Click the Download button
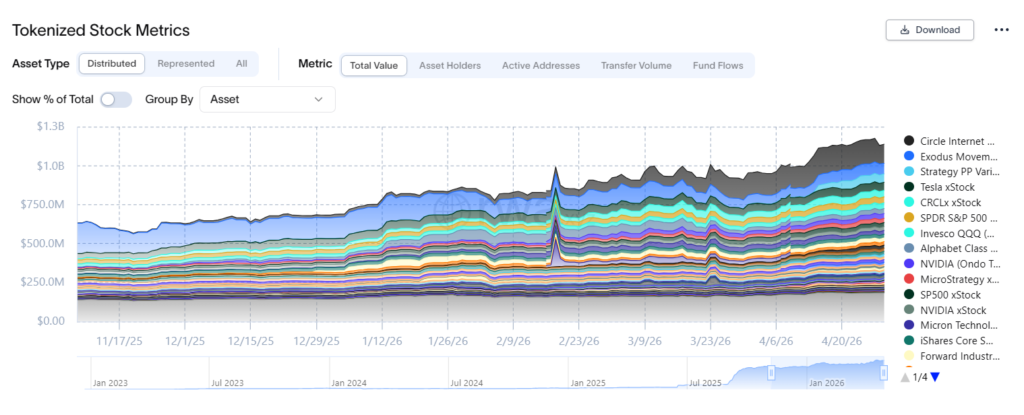Screen dimensions: 1024x415 tap(930, 30)
